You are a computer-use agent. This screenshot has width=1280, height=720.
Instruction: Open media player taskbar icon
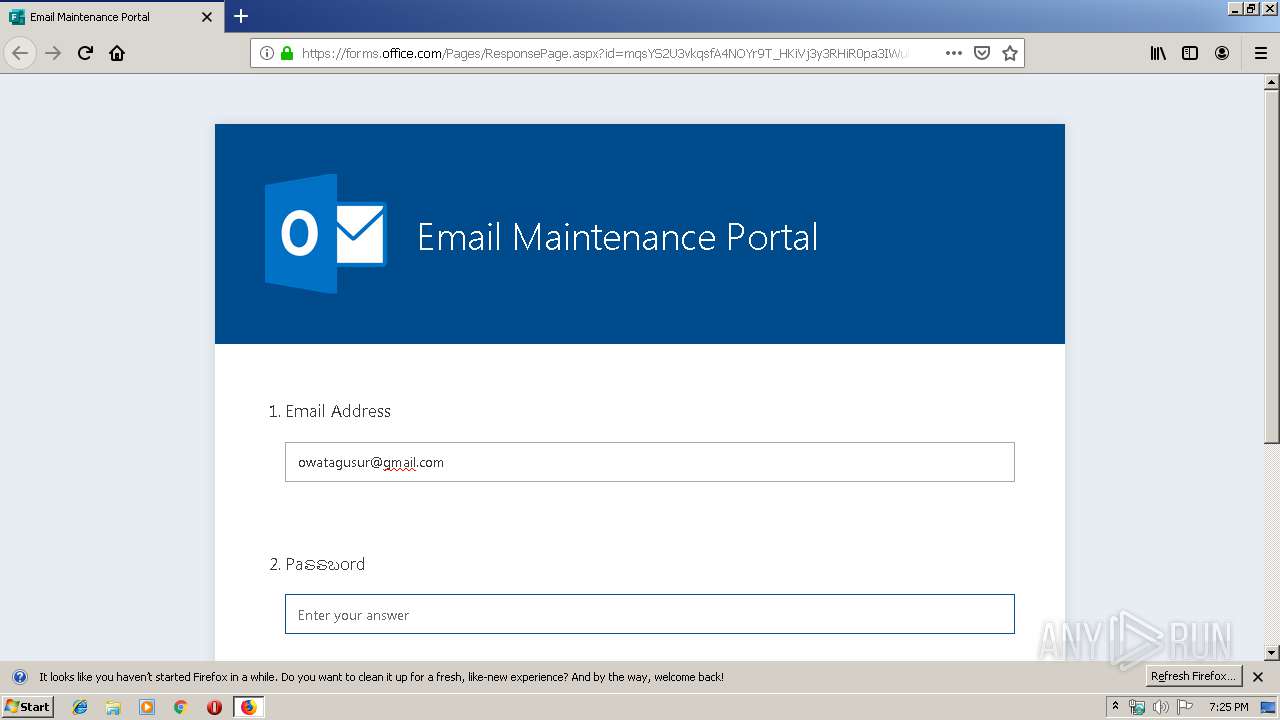click(147, 707)
